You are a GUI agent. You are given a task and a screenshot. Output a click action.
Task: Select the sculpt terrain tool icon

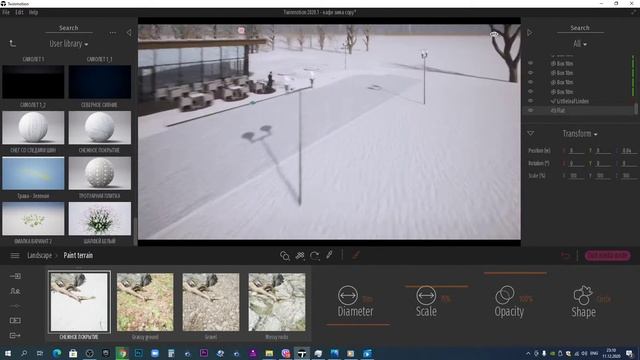(x=284, y=256)
